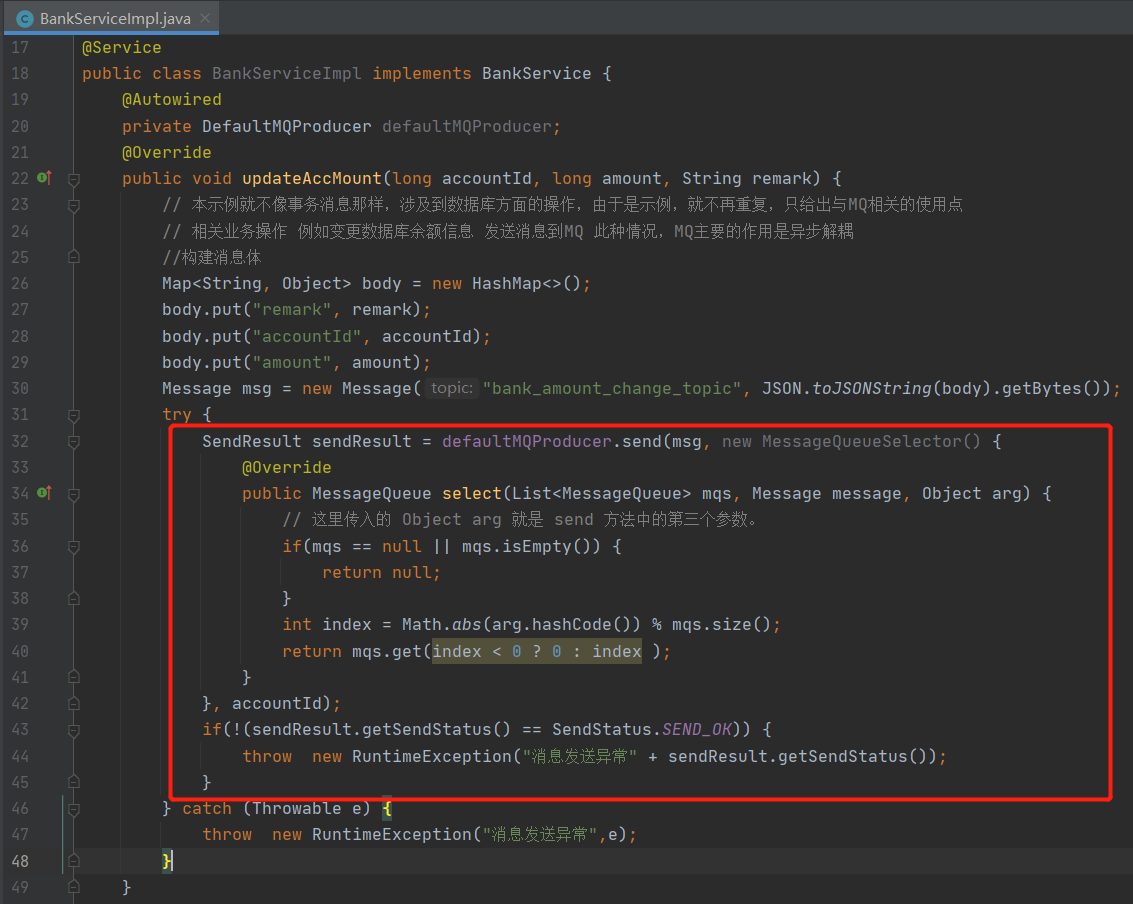1133x904 pixels.
Task: Close the BankServiceImpl.java tab
Action: [x=205, y=18]
